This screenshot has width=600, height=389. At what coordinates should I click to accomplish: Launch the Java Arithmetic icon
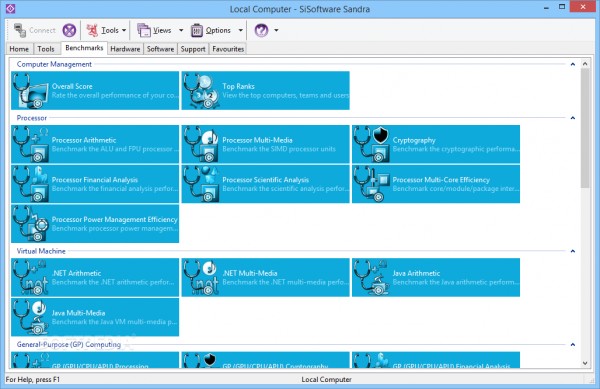tap(372, 278)
